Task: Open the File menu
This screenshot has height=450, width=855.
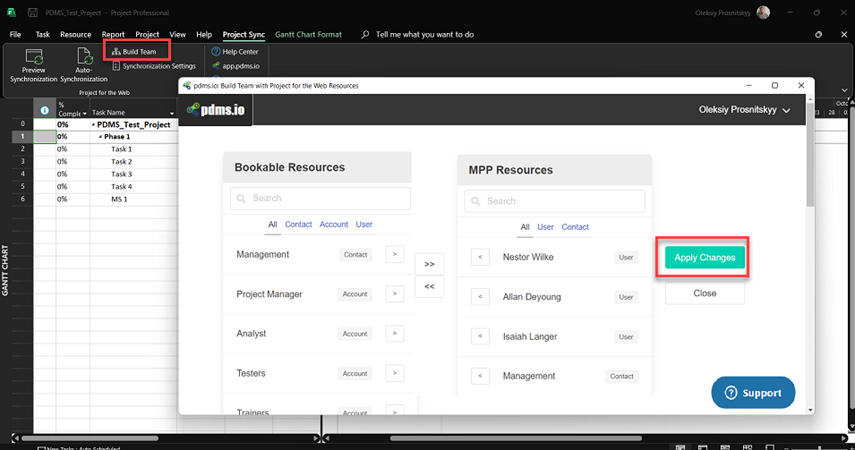Action: [15, 34]
